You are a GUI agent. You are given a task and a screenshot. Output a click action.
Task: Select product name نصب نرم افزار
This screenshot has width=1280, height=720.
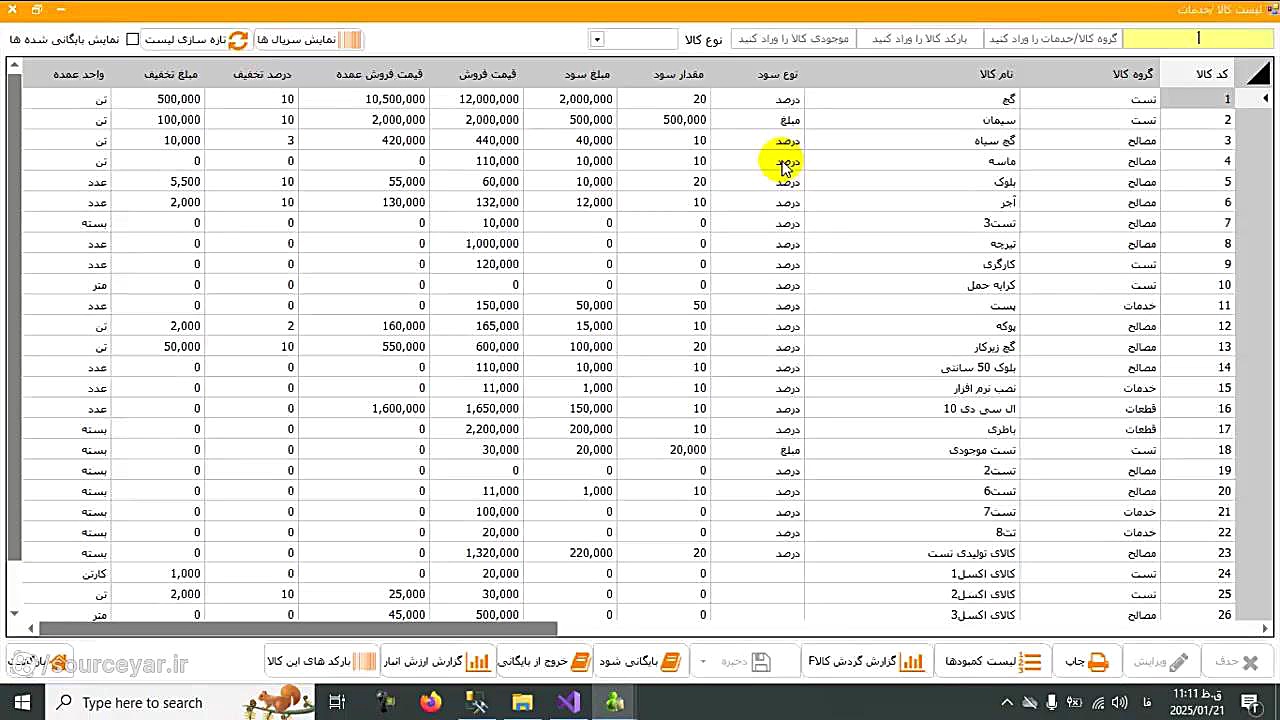click(911, 388)
